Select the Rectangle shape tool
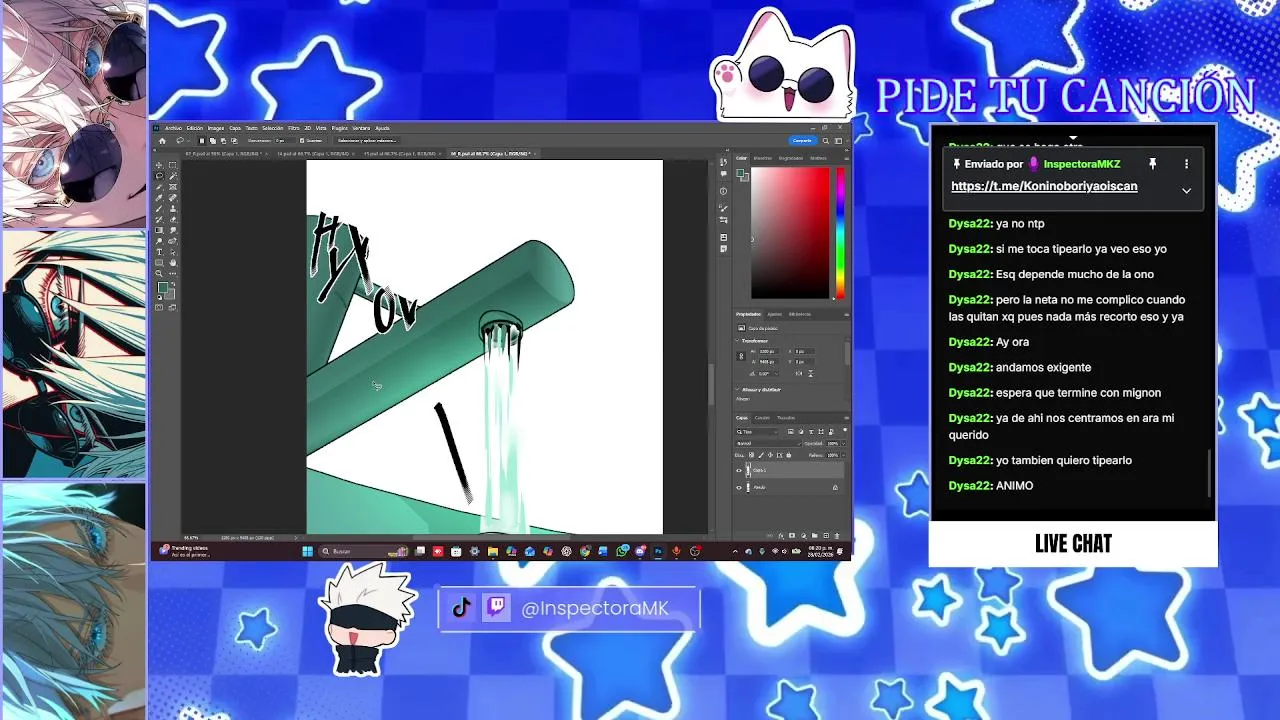 (x=159, y=263)
